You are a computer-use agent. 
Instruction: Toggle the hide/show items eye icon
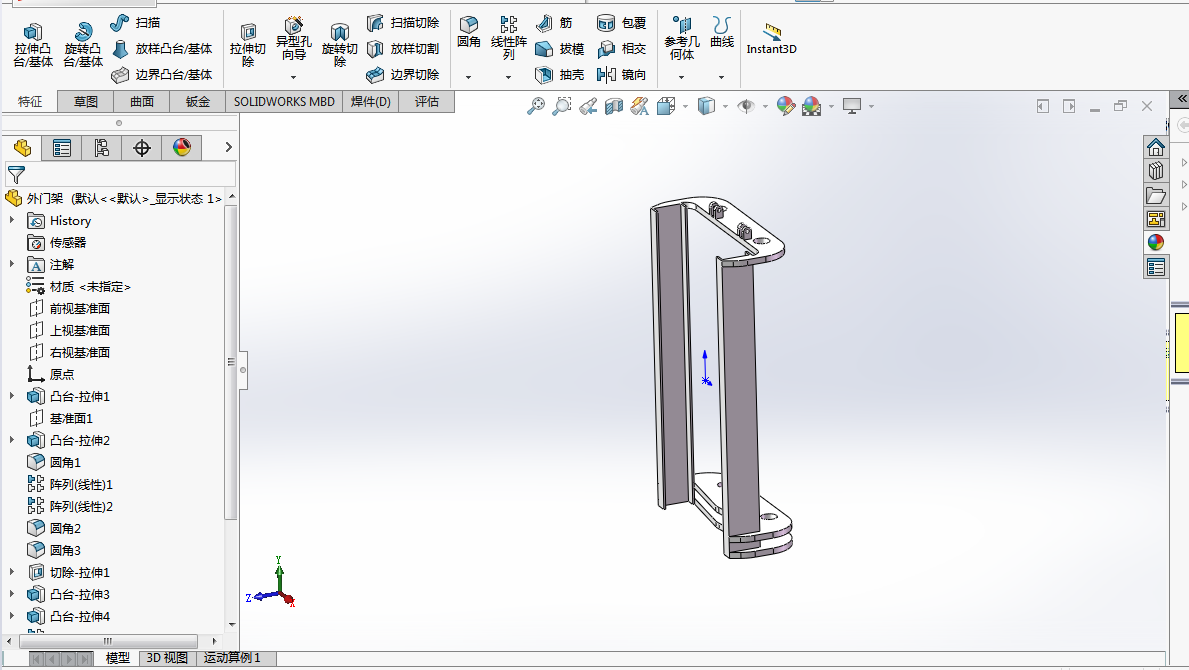pos(745,106)
